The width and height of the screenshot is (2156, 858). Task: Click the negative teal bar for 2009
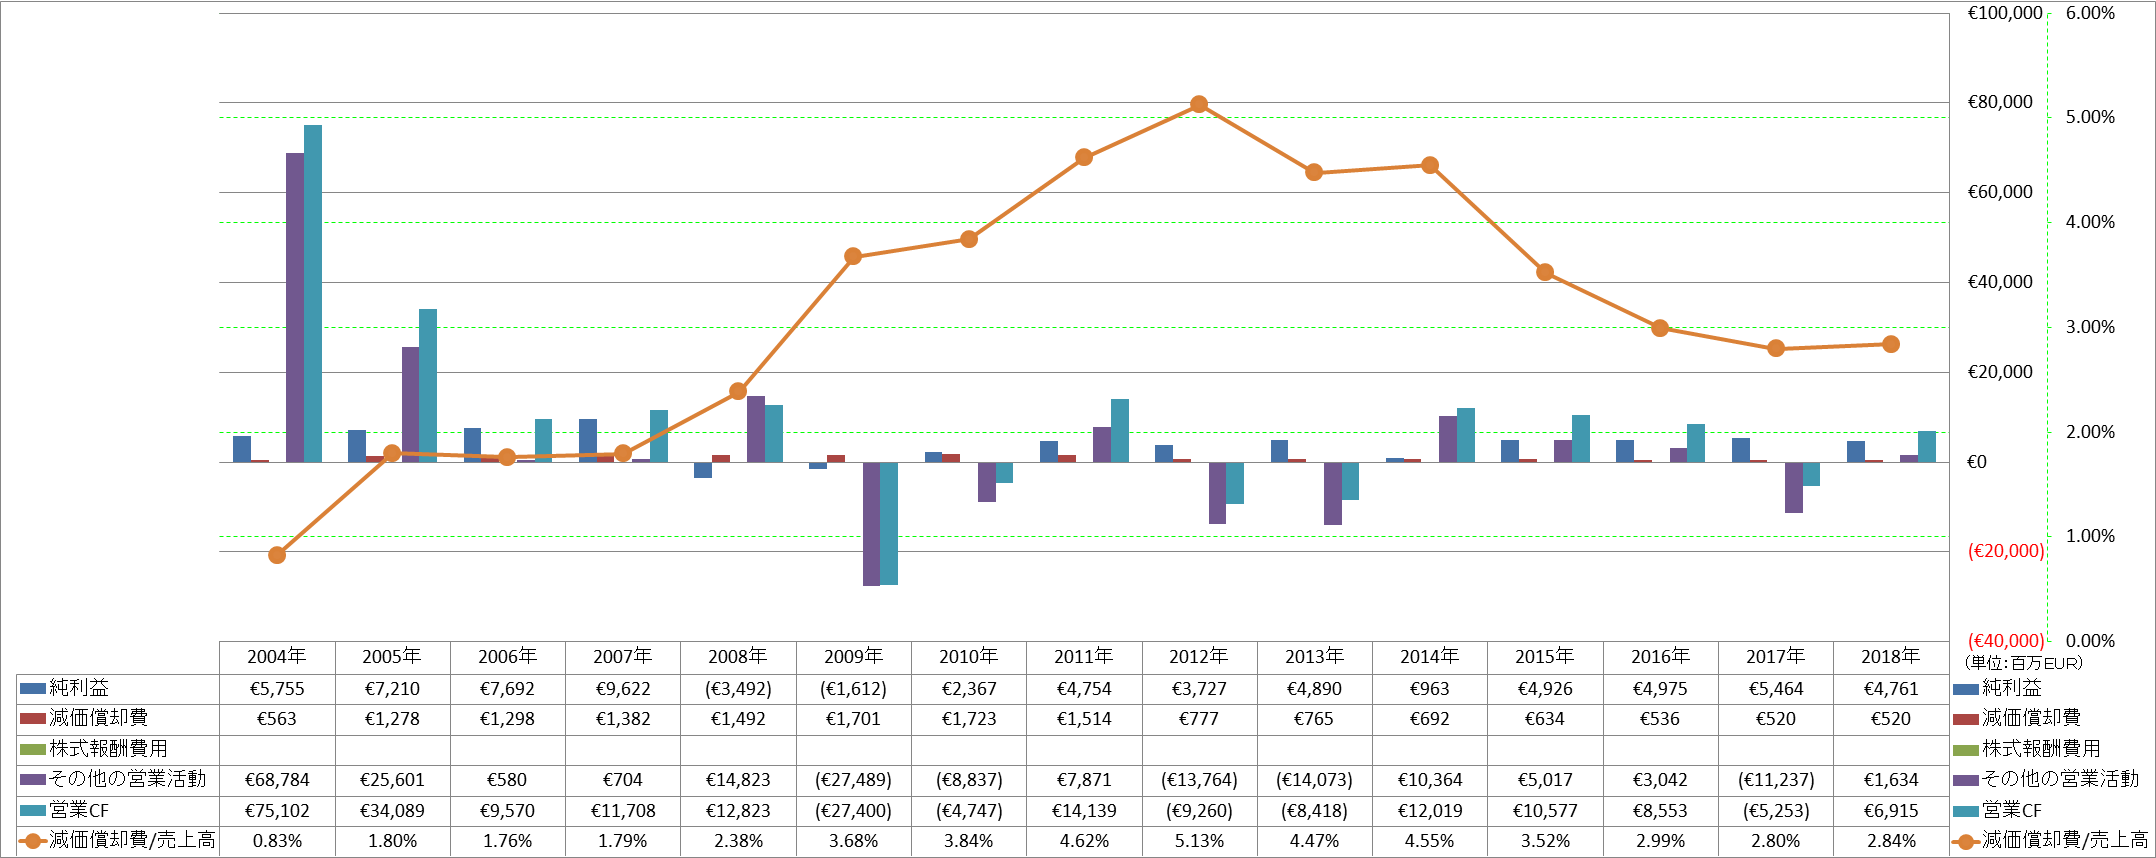point(889,523)
